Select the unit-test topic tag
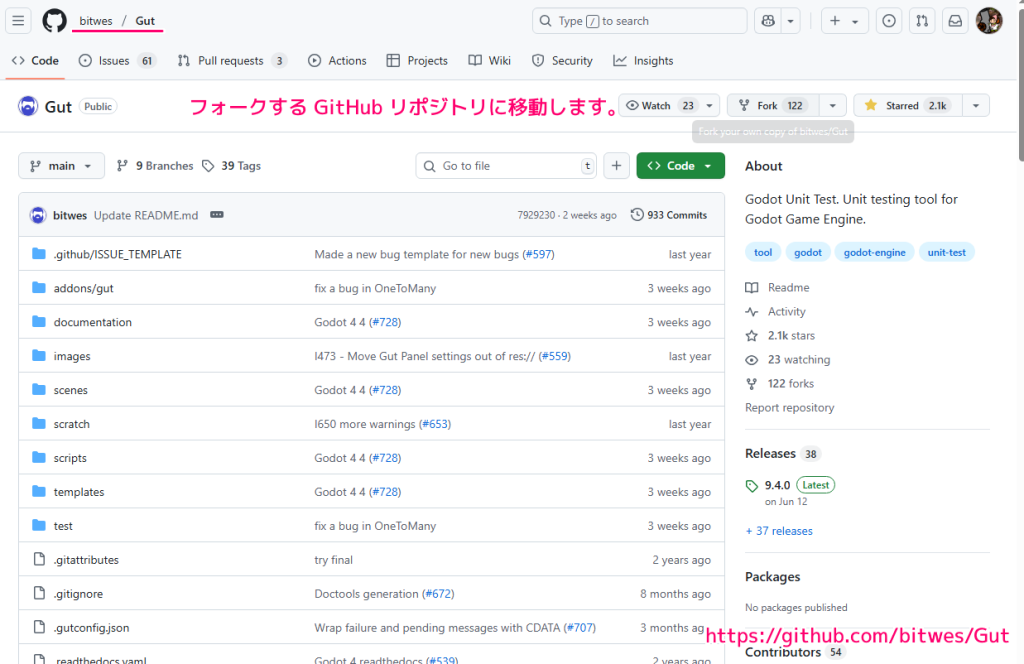Image resolution: width=1024 pixels, height=664 pixels. 946,252
